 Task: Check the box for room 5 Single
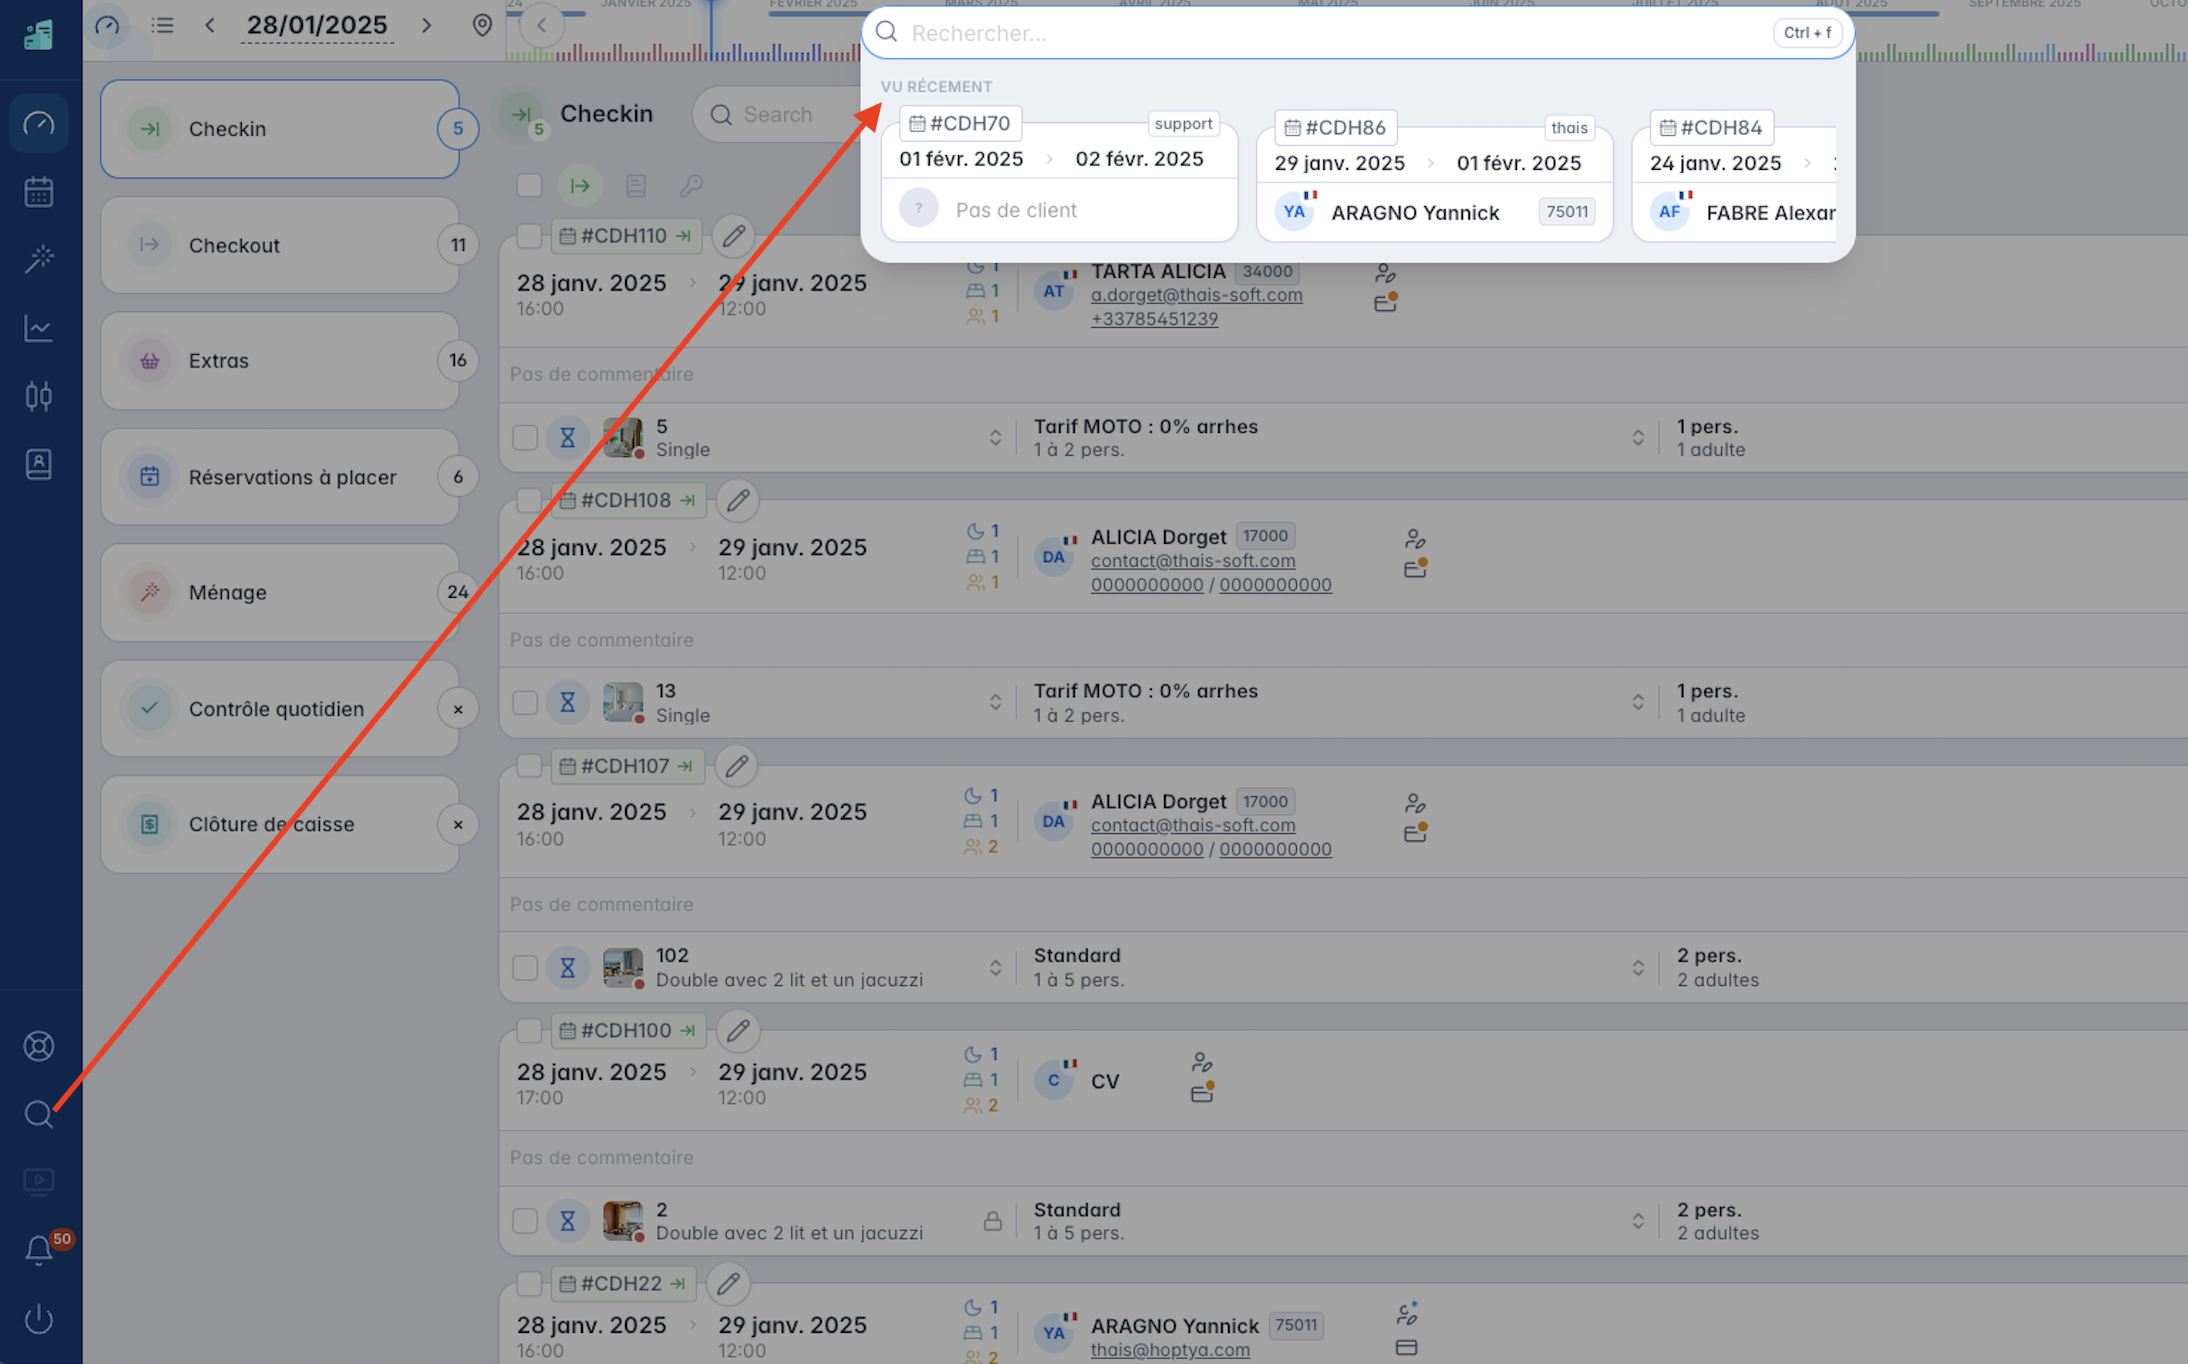pos(525,437)
